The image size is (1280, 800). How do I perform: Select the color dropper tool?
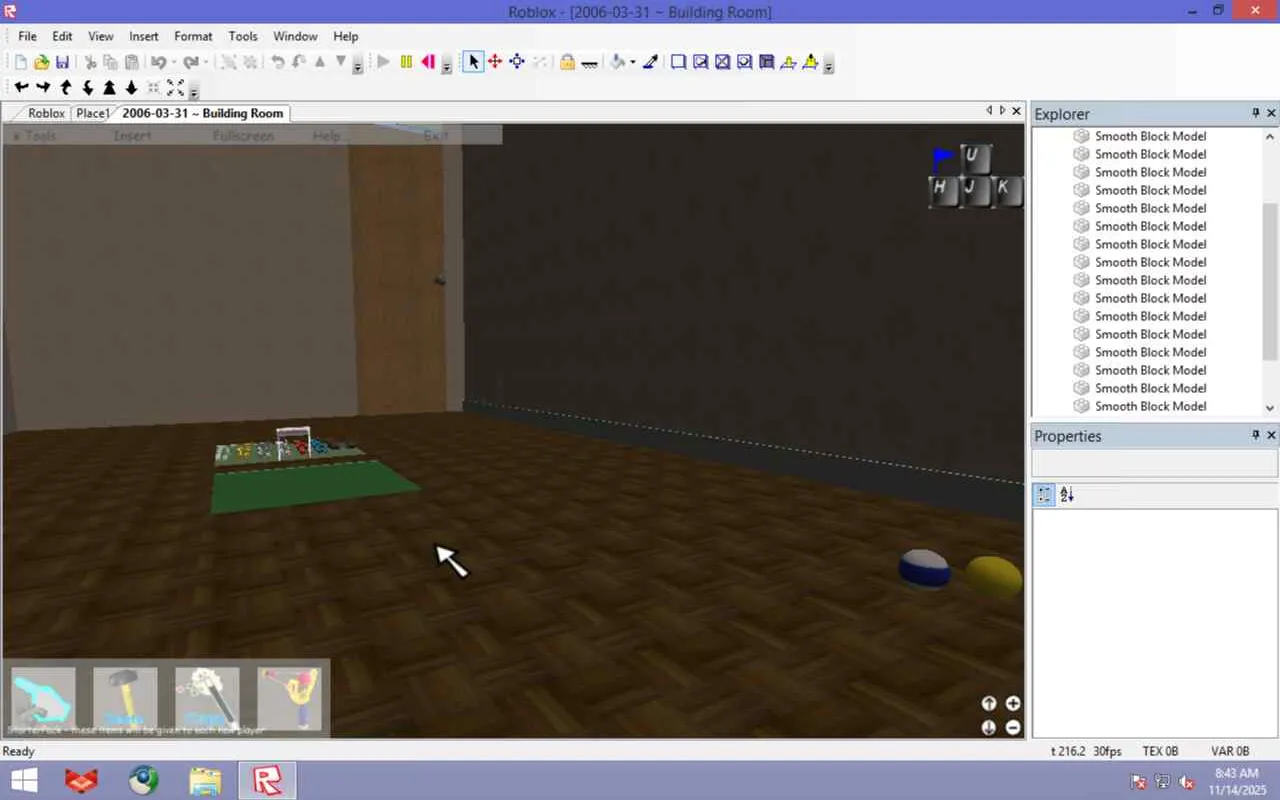[650, 62]
